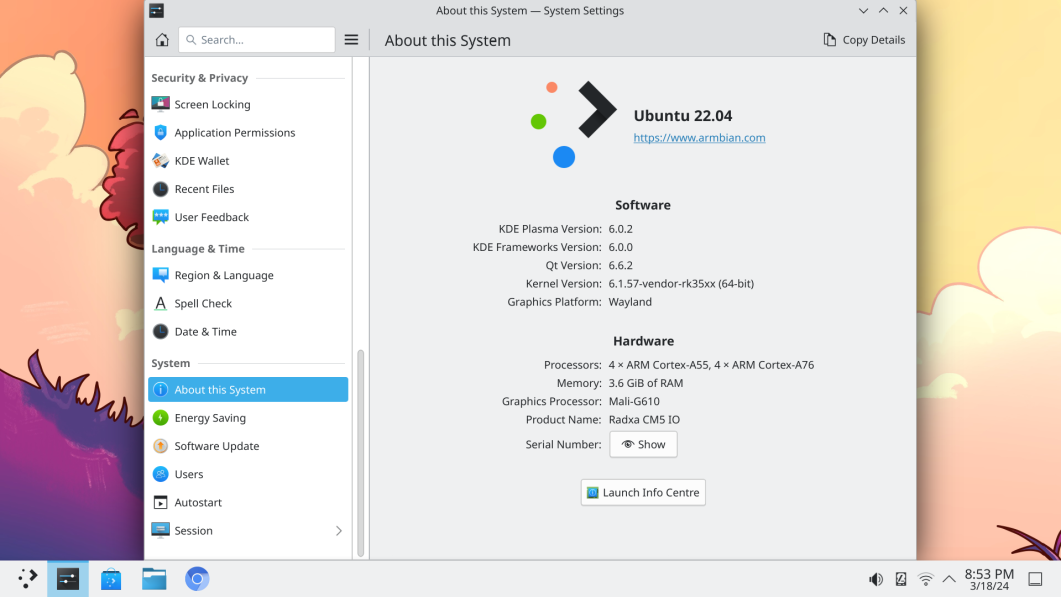Image resolution: width=1061 pixels, height=597 pixels.
Task: Open Screen Locking settings
Action: tap(248, 104)
